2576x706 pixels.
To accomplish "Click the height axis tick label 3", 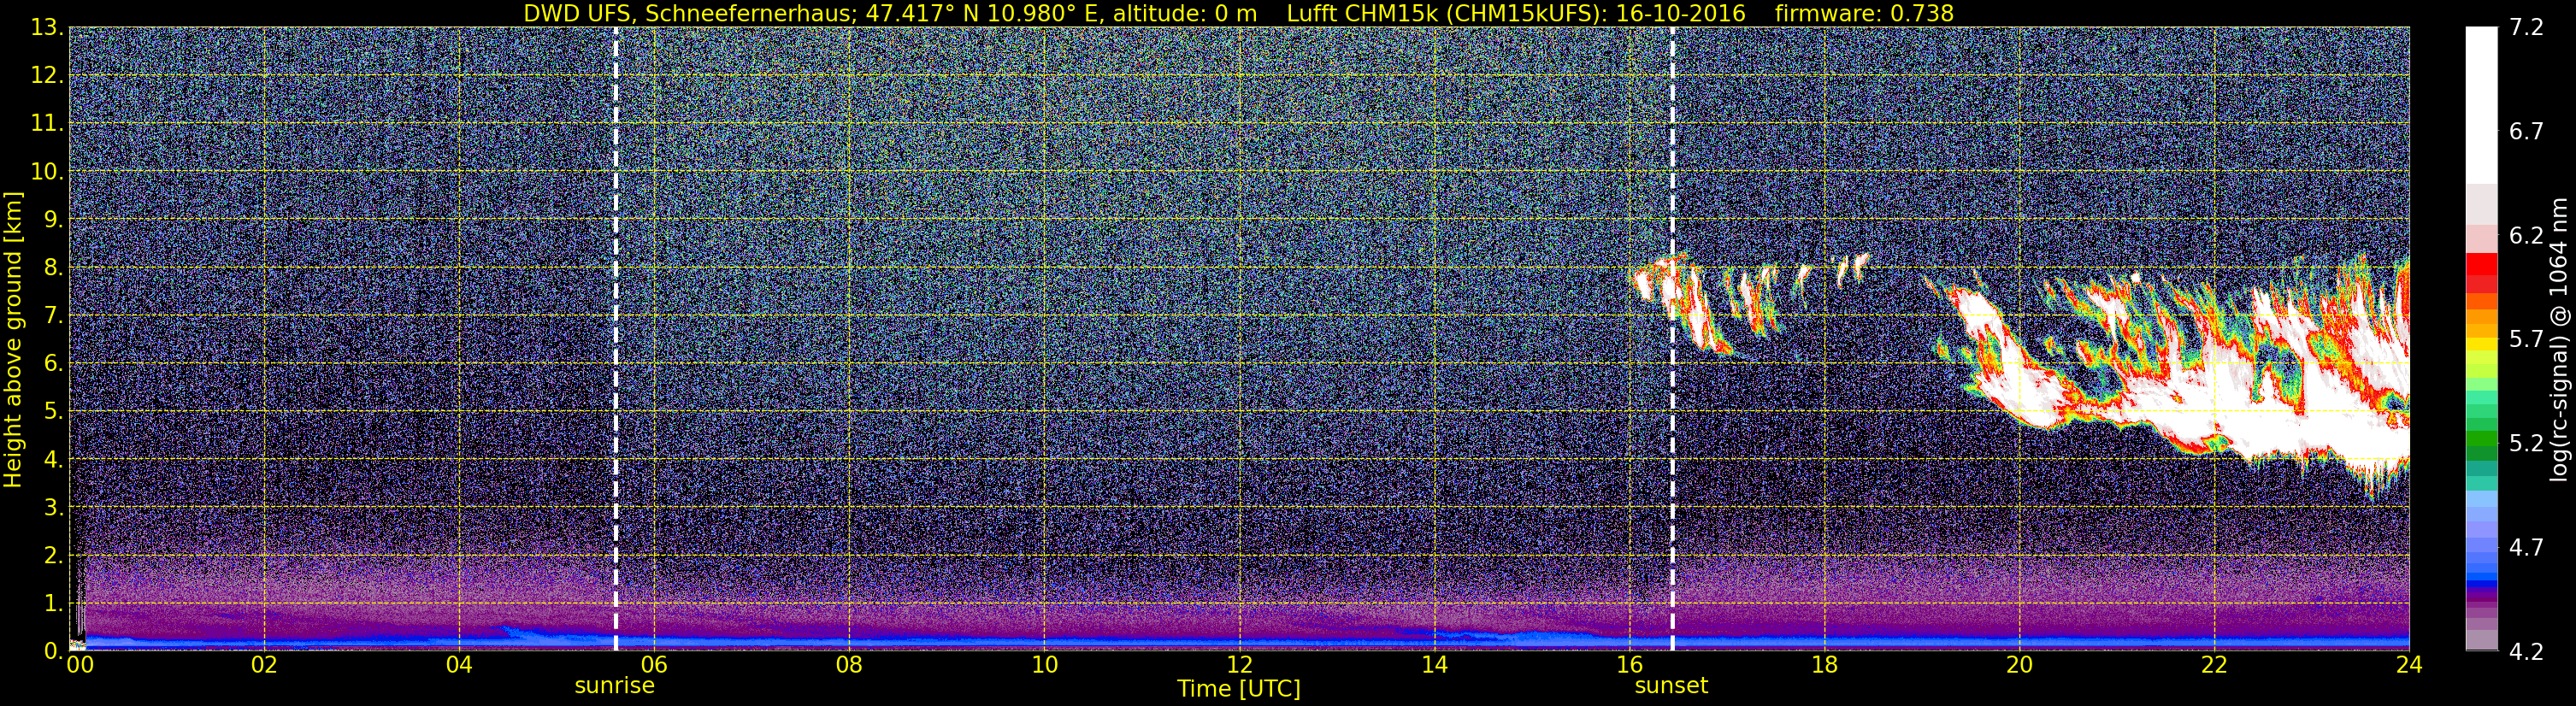I will click(53, 508).
